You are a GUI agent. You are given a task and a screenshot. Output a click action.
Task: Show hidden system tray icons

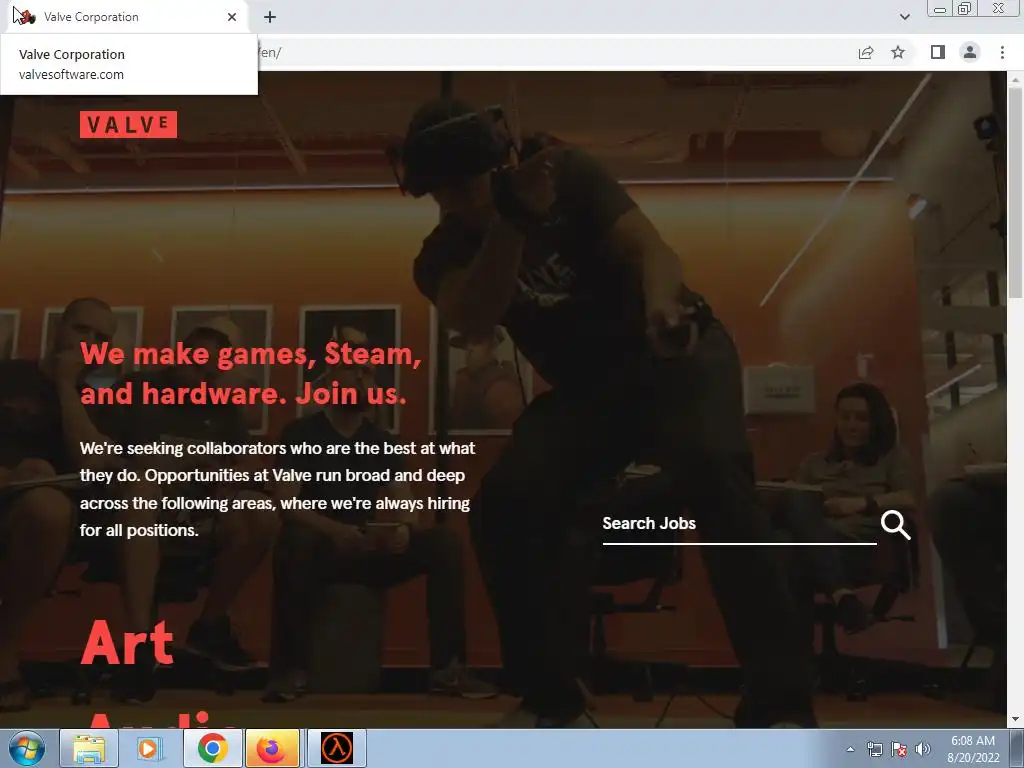[x=850, y=749]
